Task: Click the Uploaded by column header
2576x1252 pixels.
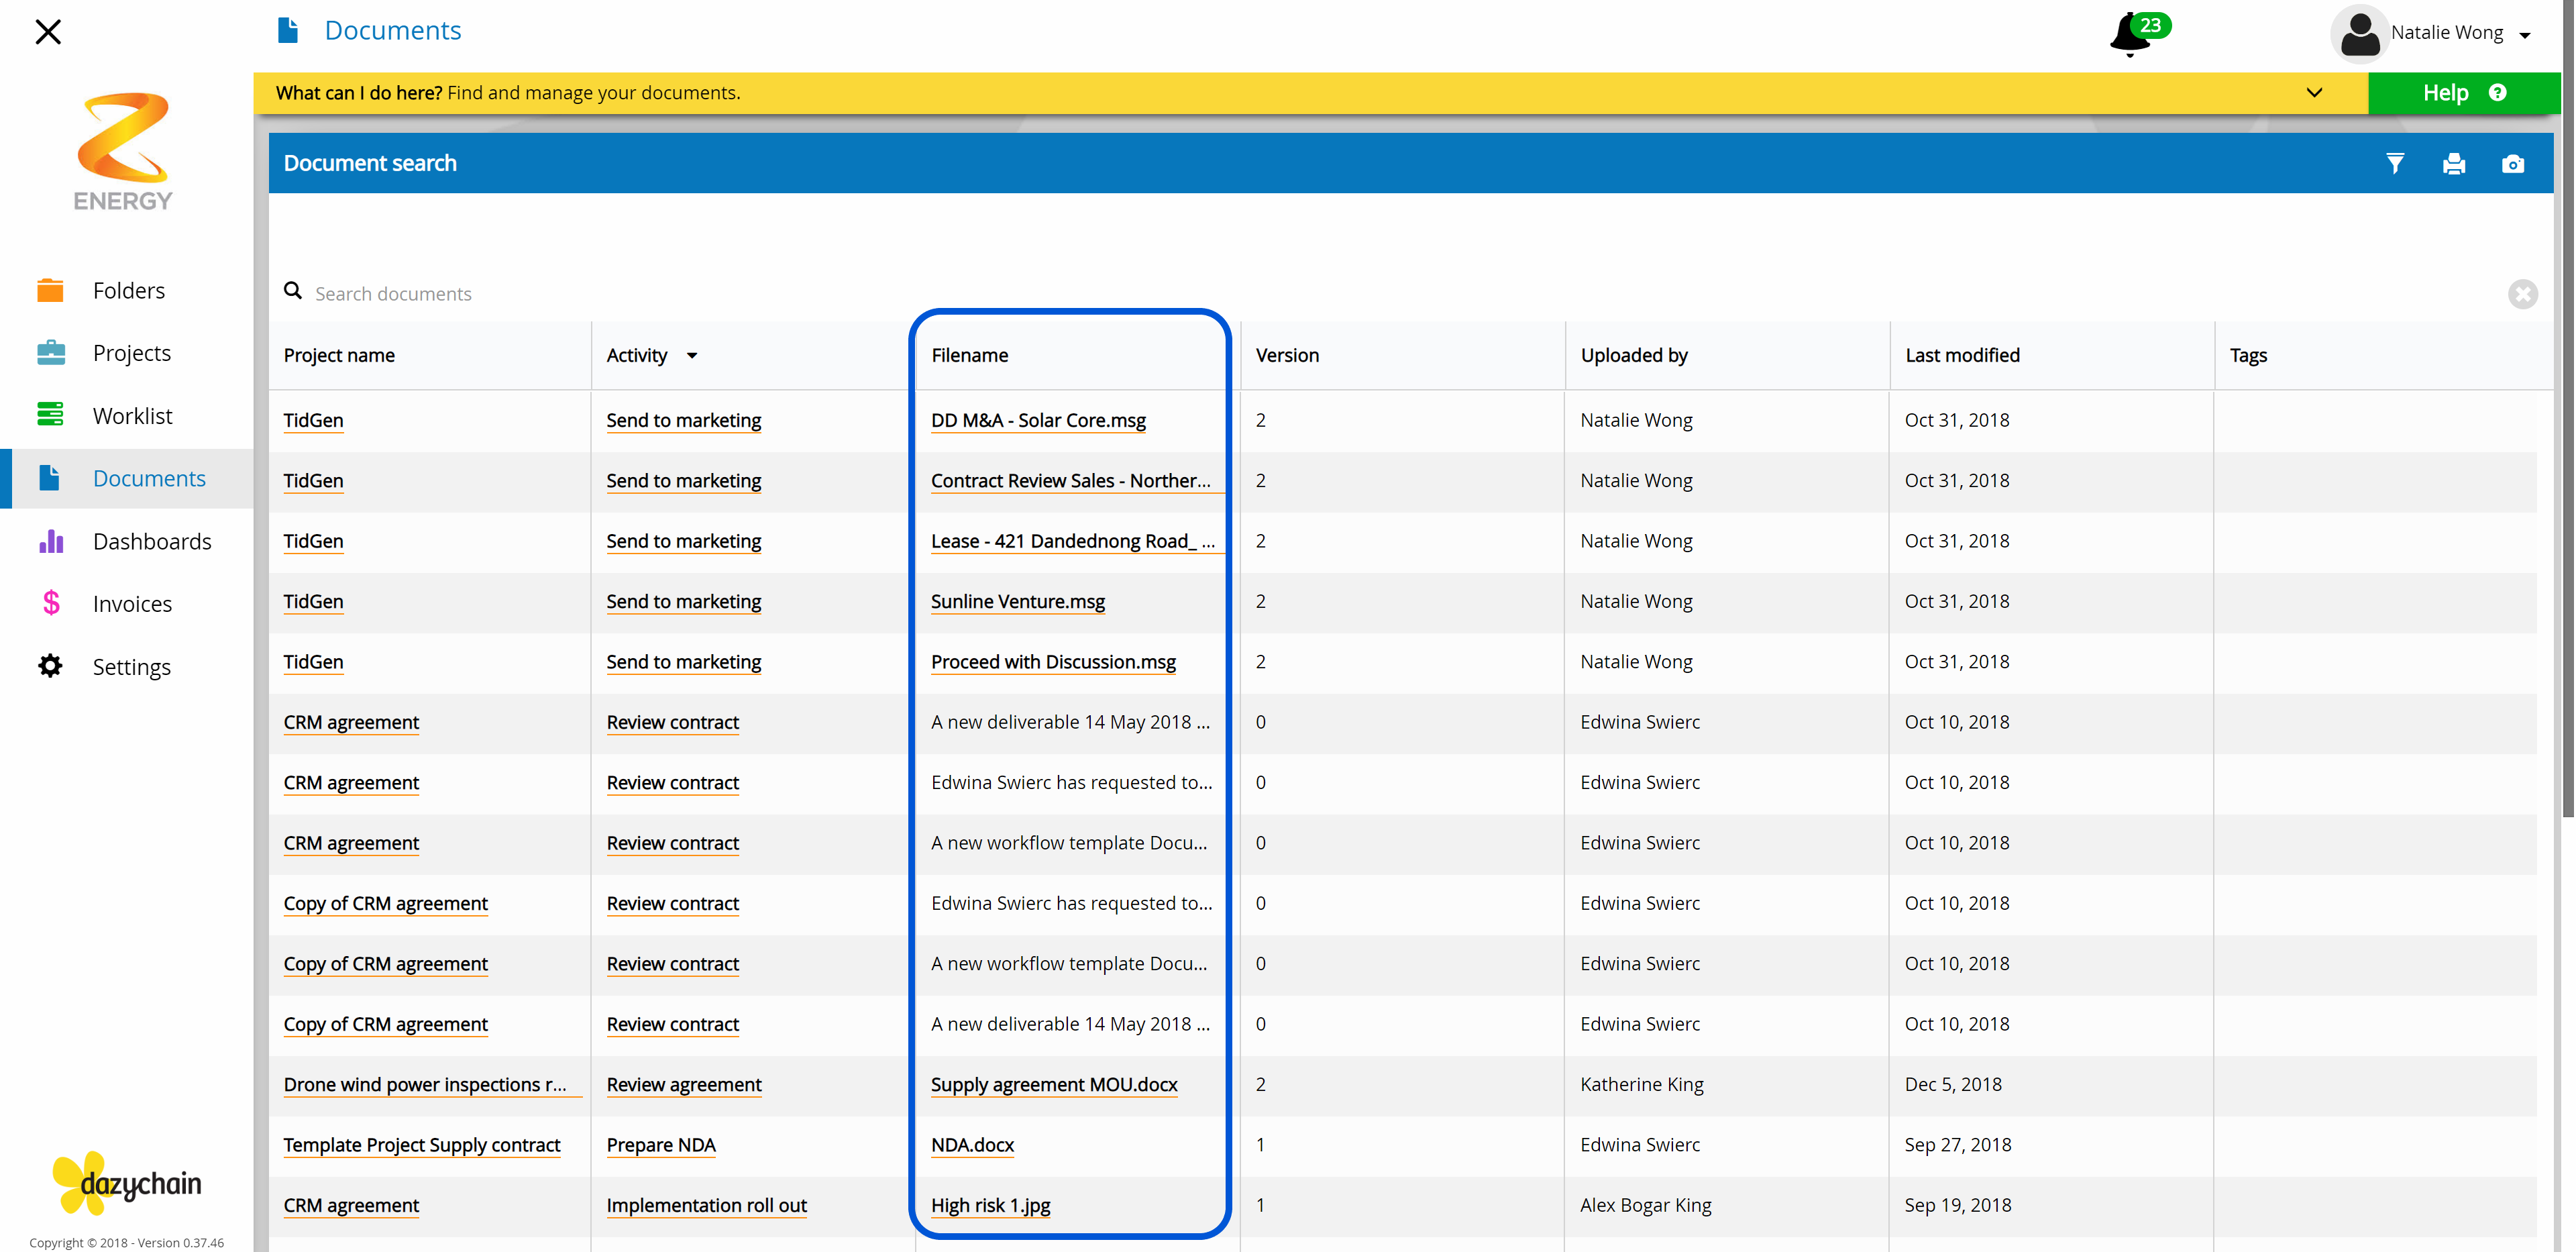Action: (x=1634, y=356)
